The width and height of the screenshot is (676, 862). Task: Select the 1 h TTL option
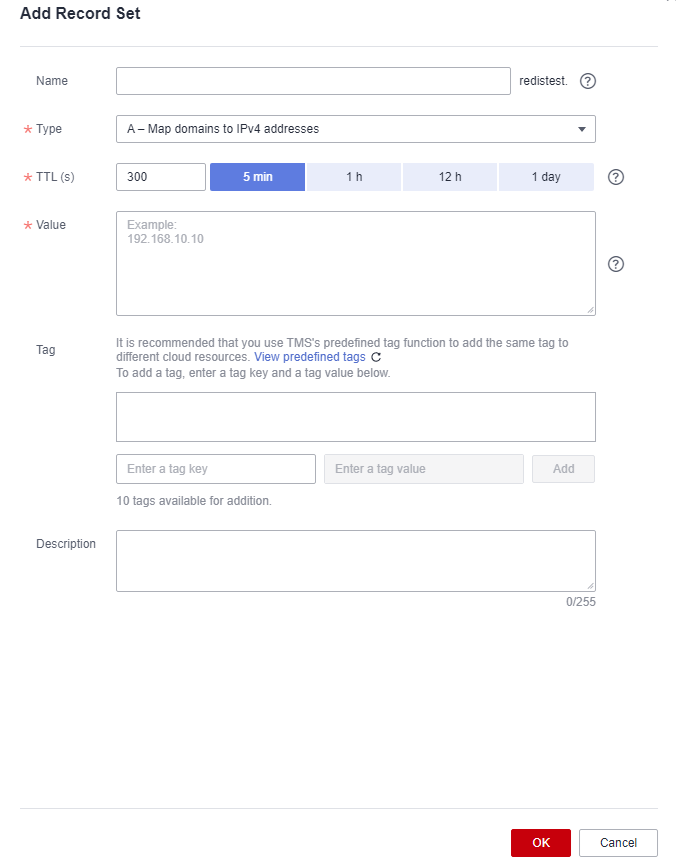[354, 177]
